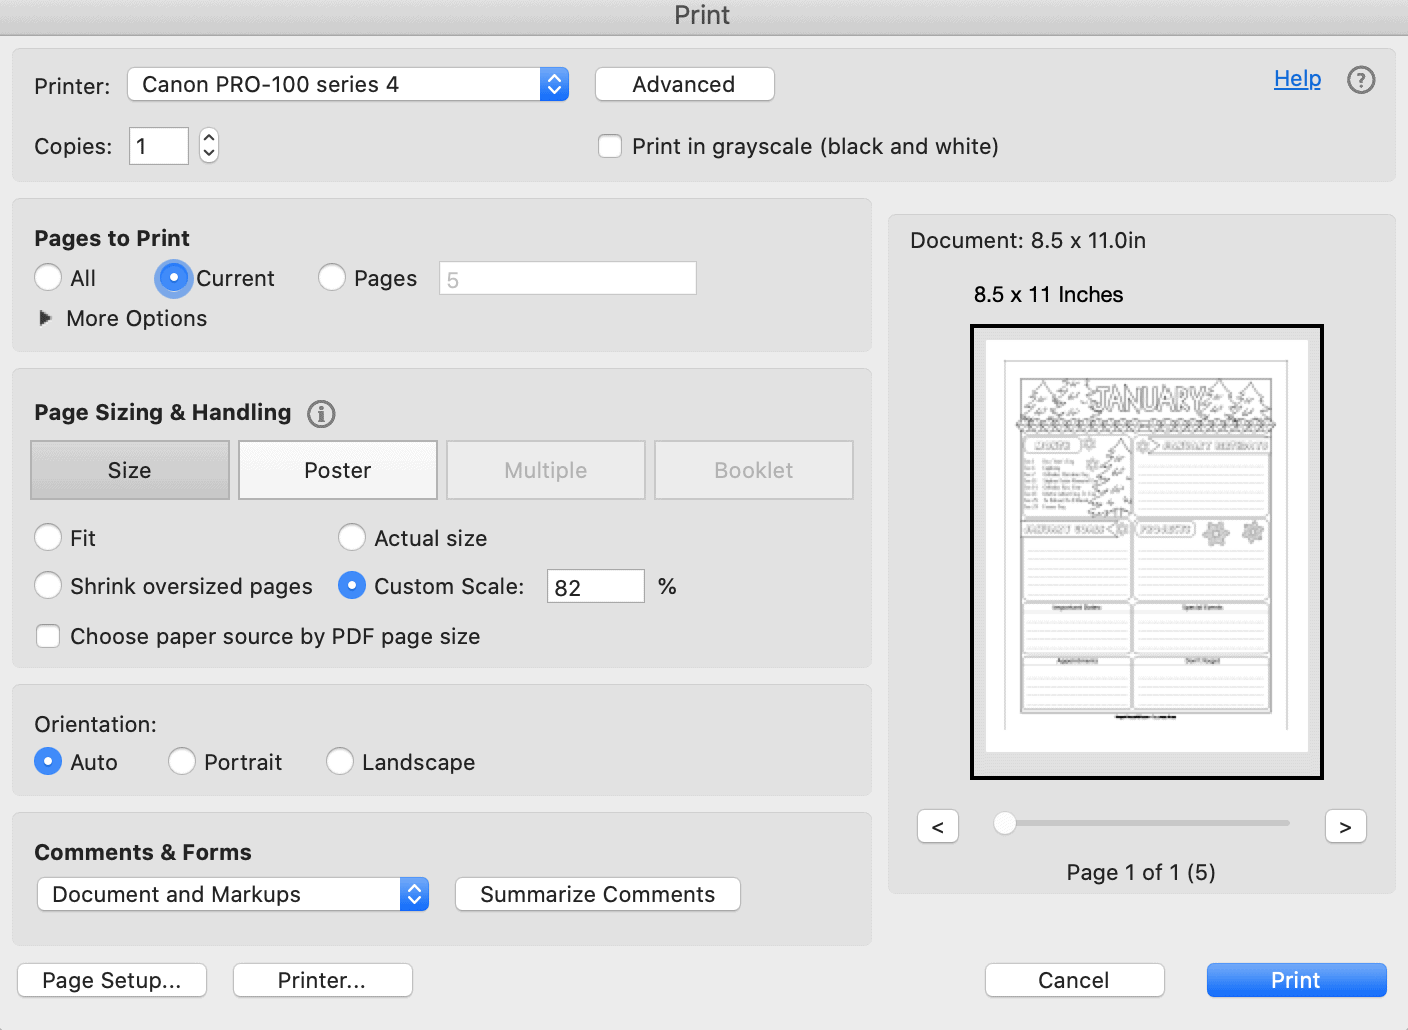Set orientation to Landscape
Image resolution: width=1408 pixels, height=1030 pixels.
point(340,761)
